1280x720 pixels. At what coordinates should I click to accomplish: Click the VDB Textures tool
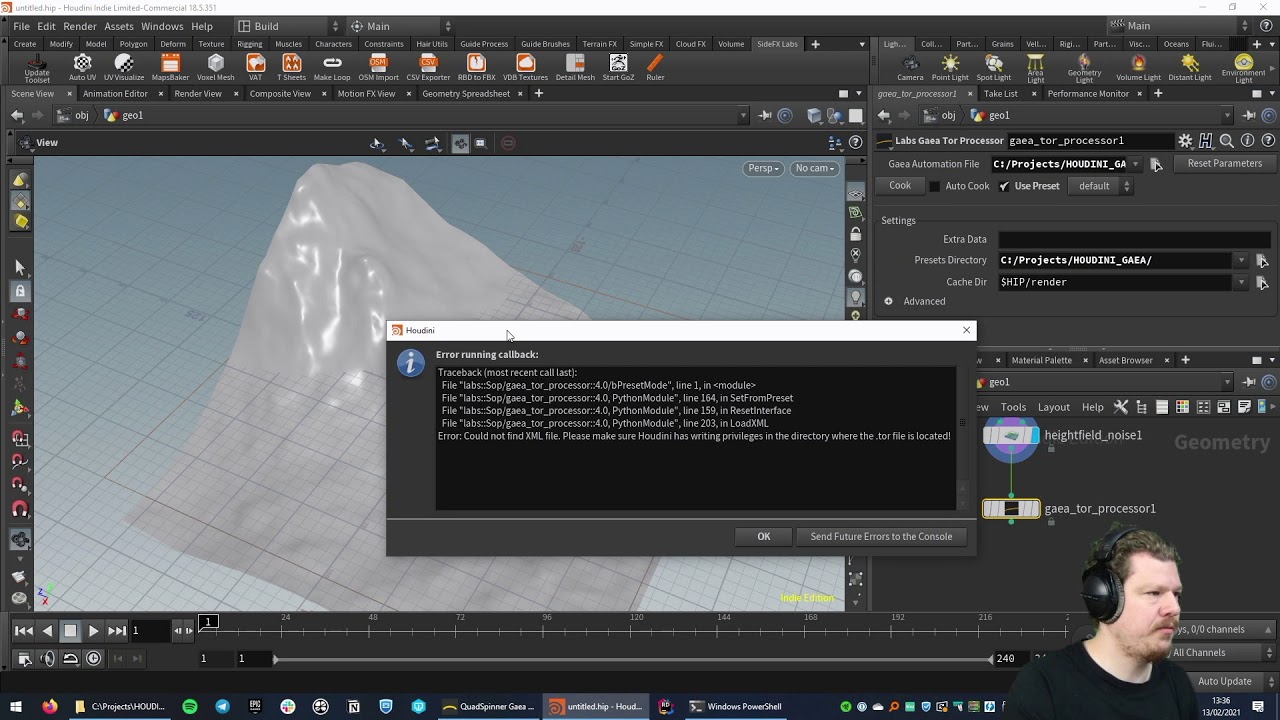tap(525, 68)
